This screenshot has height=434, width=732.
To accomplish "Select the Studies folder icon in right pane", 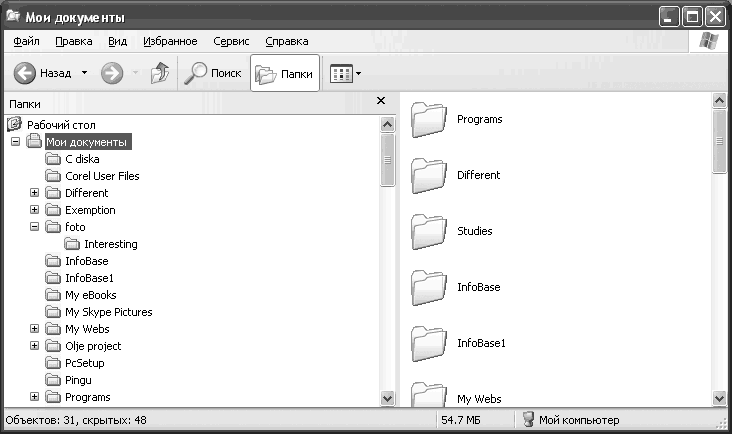I will 429,231.
